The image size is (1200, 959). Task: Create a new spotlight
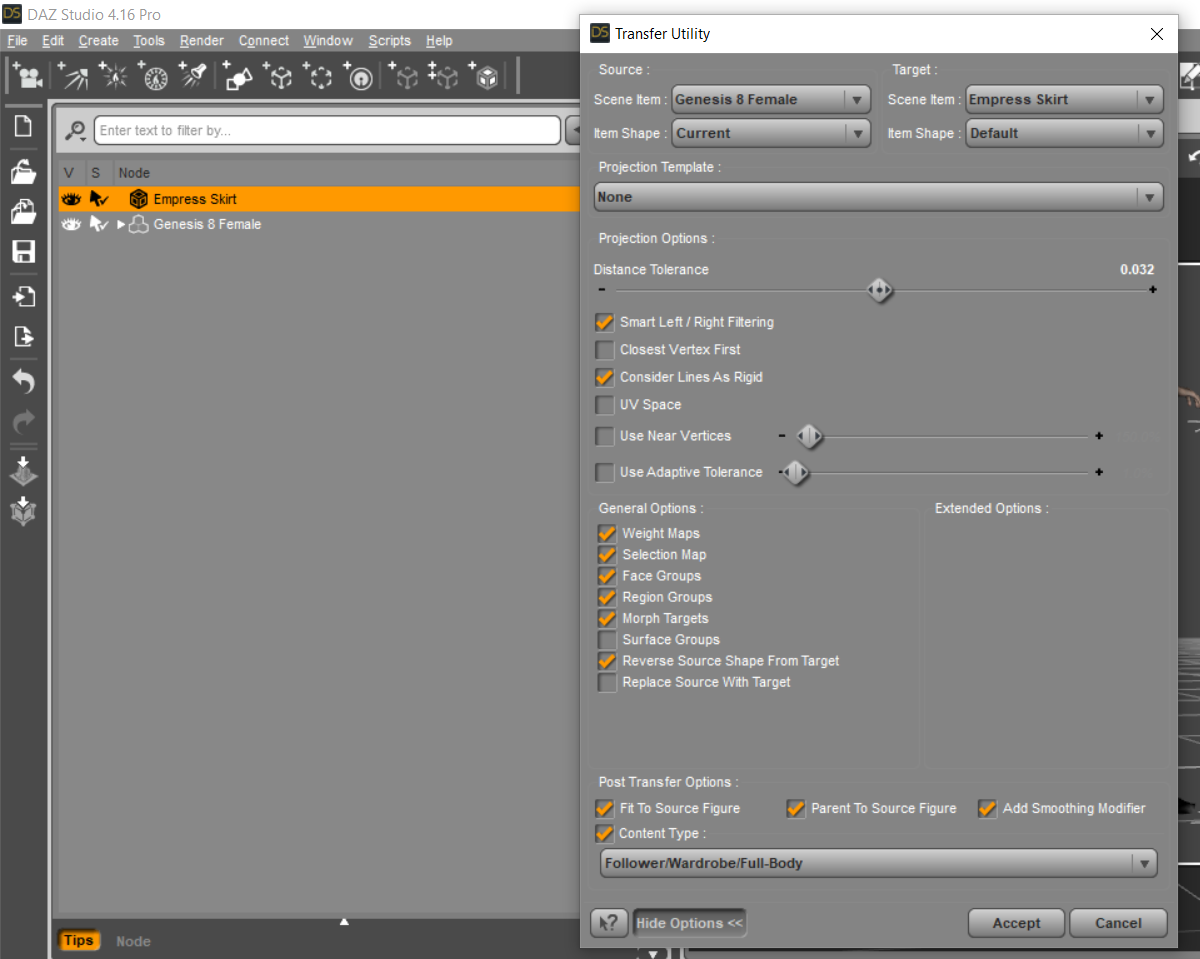point(193,76)
